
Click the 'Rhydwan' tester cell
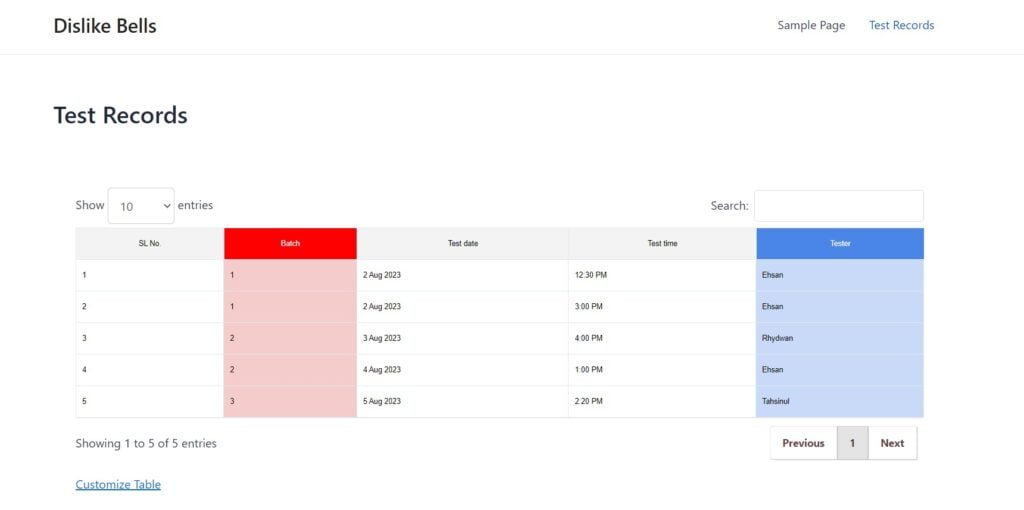tap(840, 338)
